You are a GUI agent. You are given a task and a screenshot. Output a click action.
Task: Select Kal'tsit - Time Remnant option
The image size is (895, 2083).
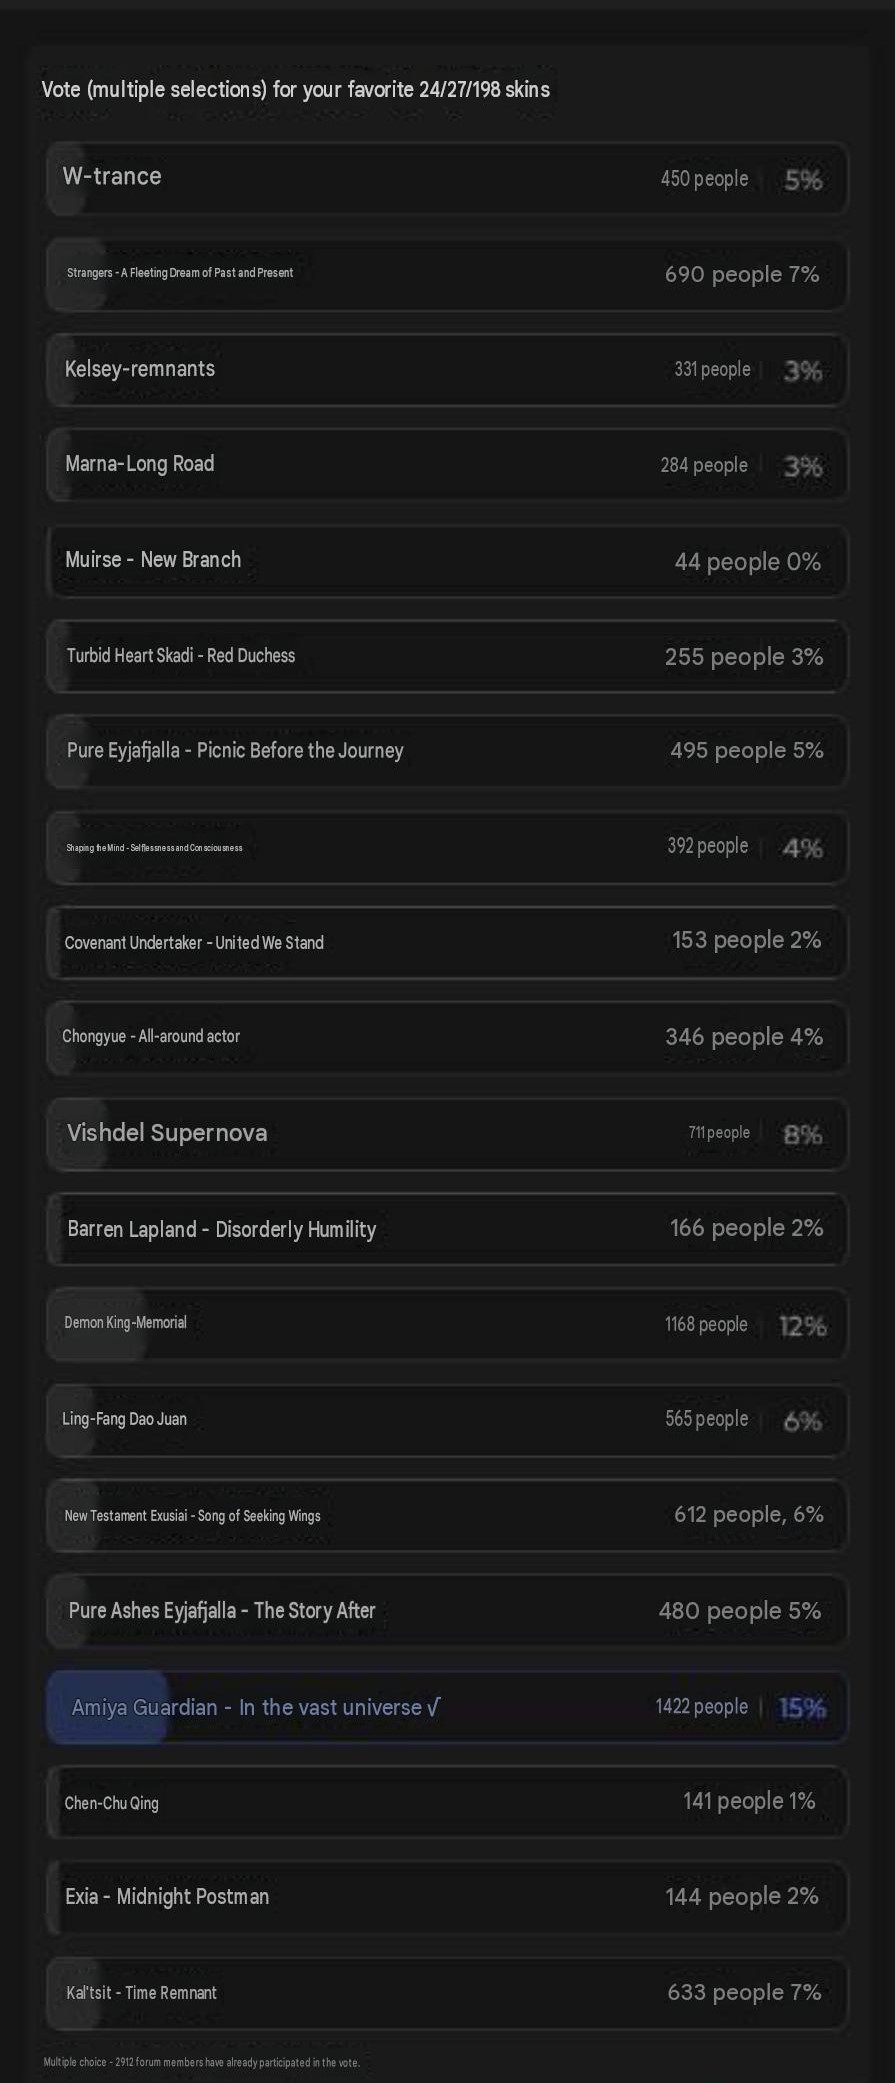click(447, 1993)
